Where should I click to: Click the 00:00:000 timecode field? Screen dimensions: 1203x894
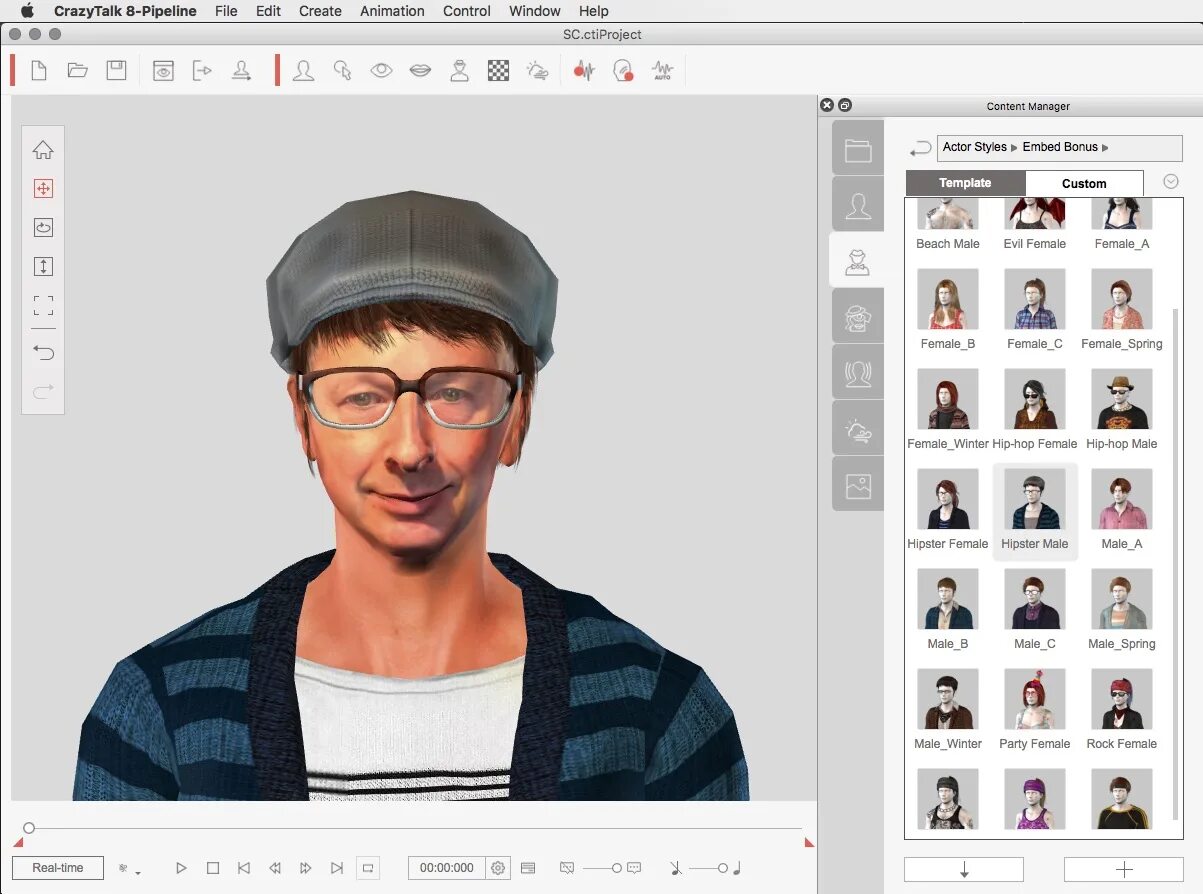447,868
